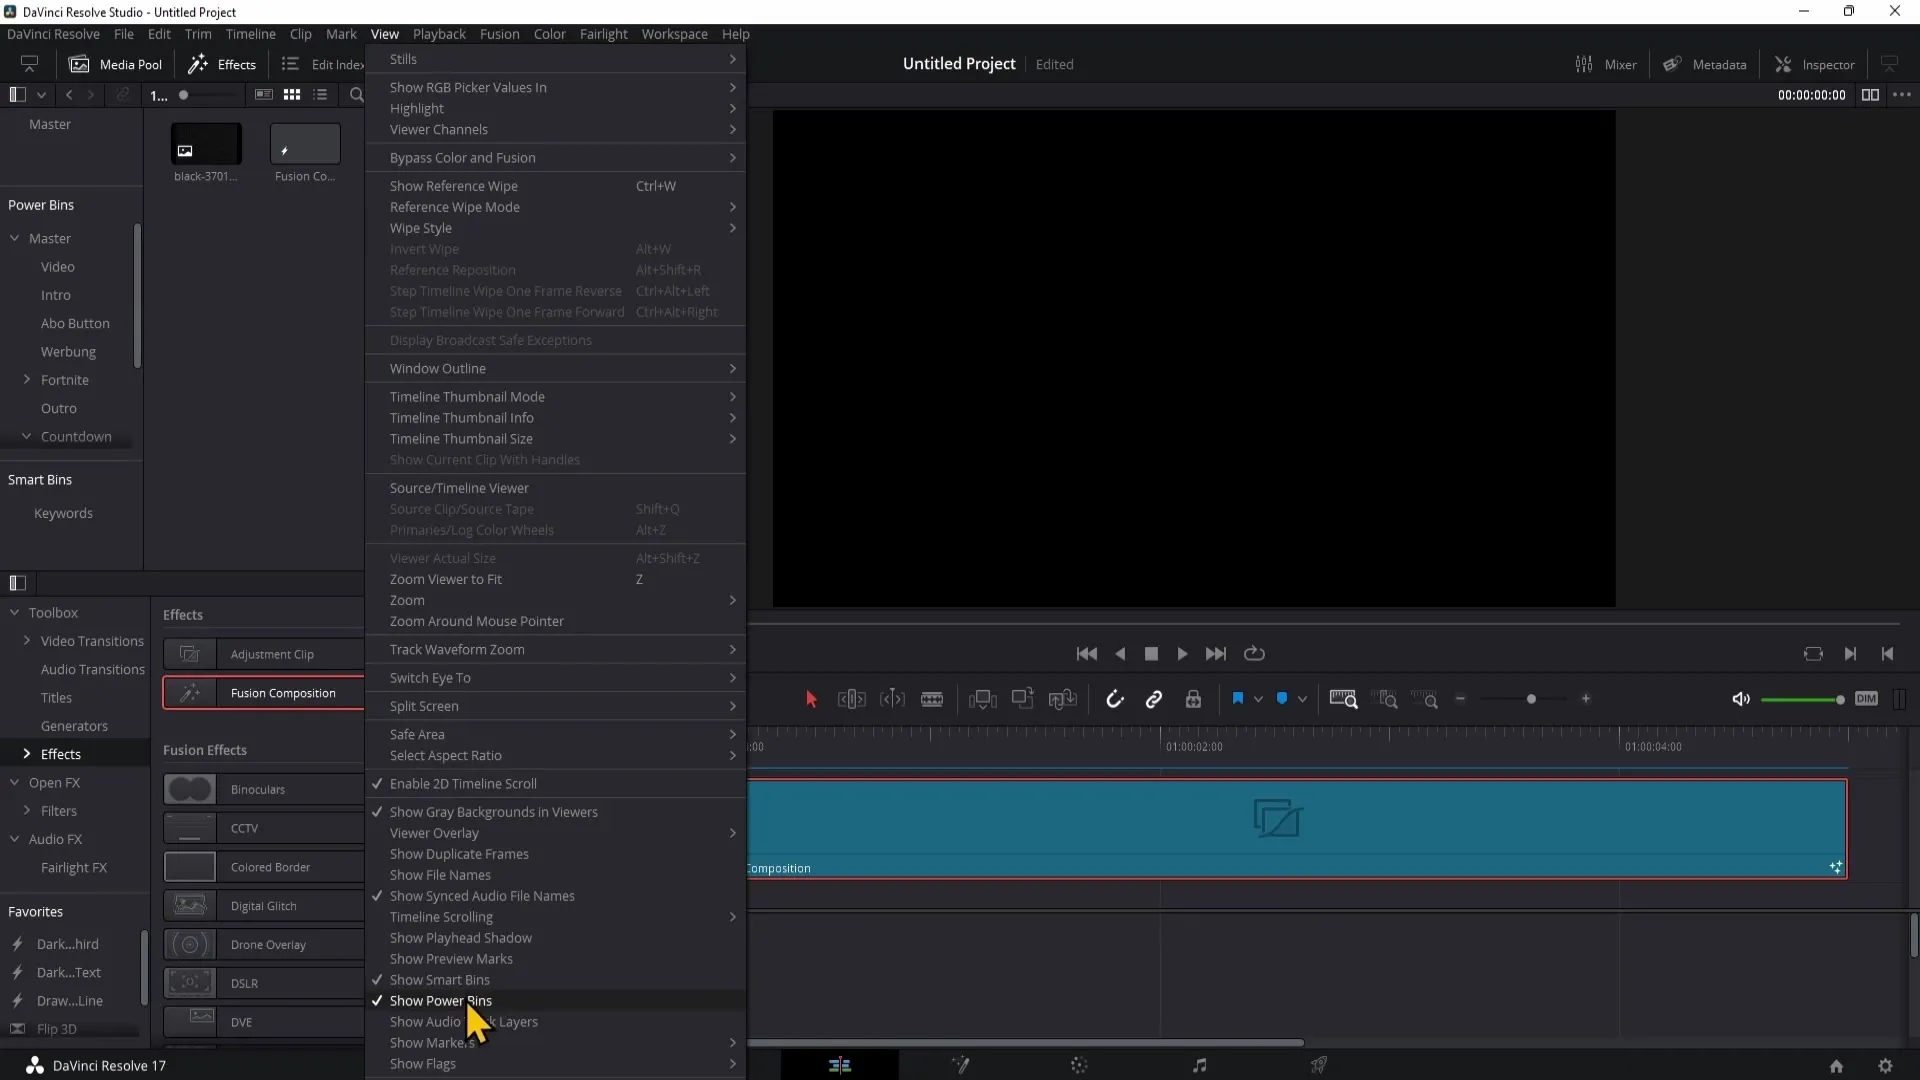Switch to the Fairlight page icon
Screen dimensions: 1920x1080
(x=1199, y=1065)
